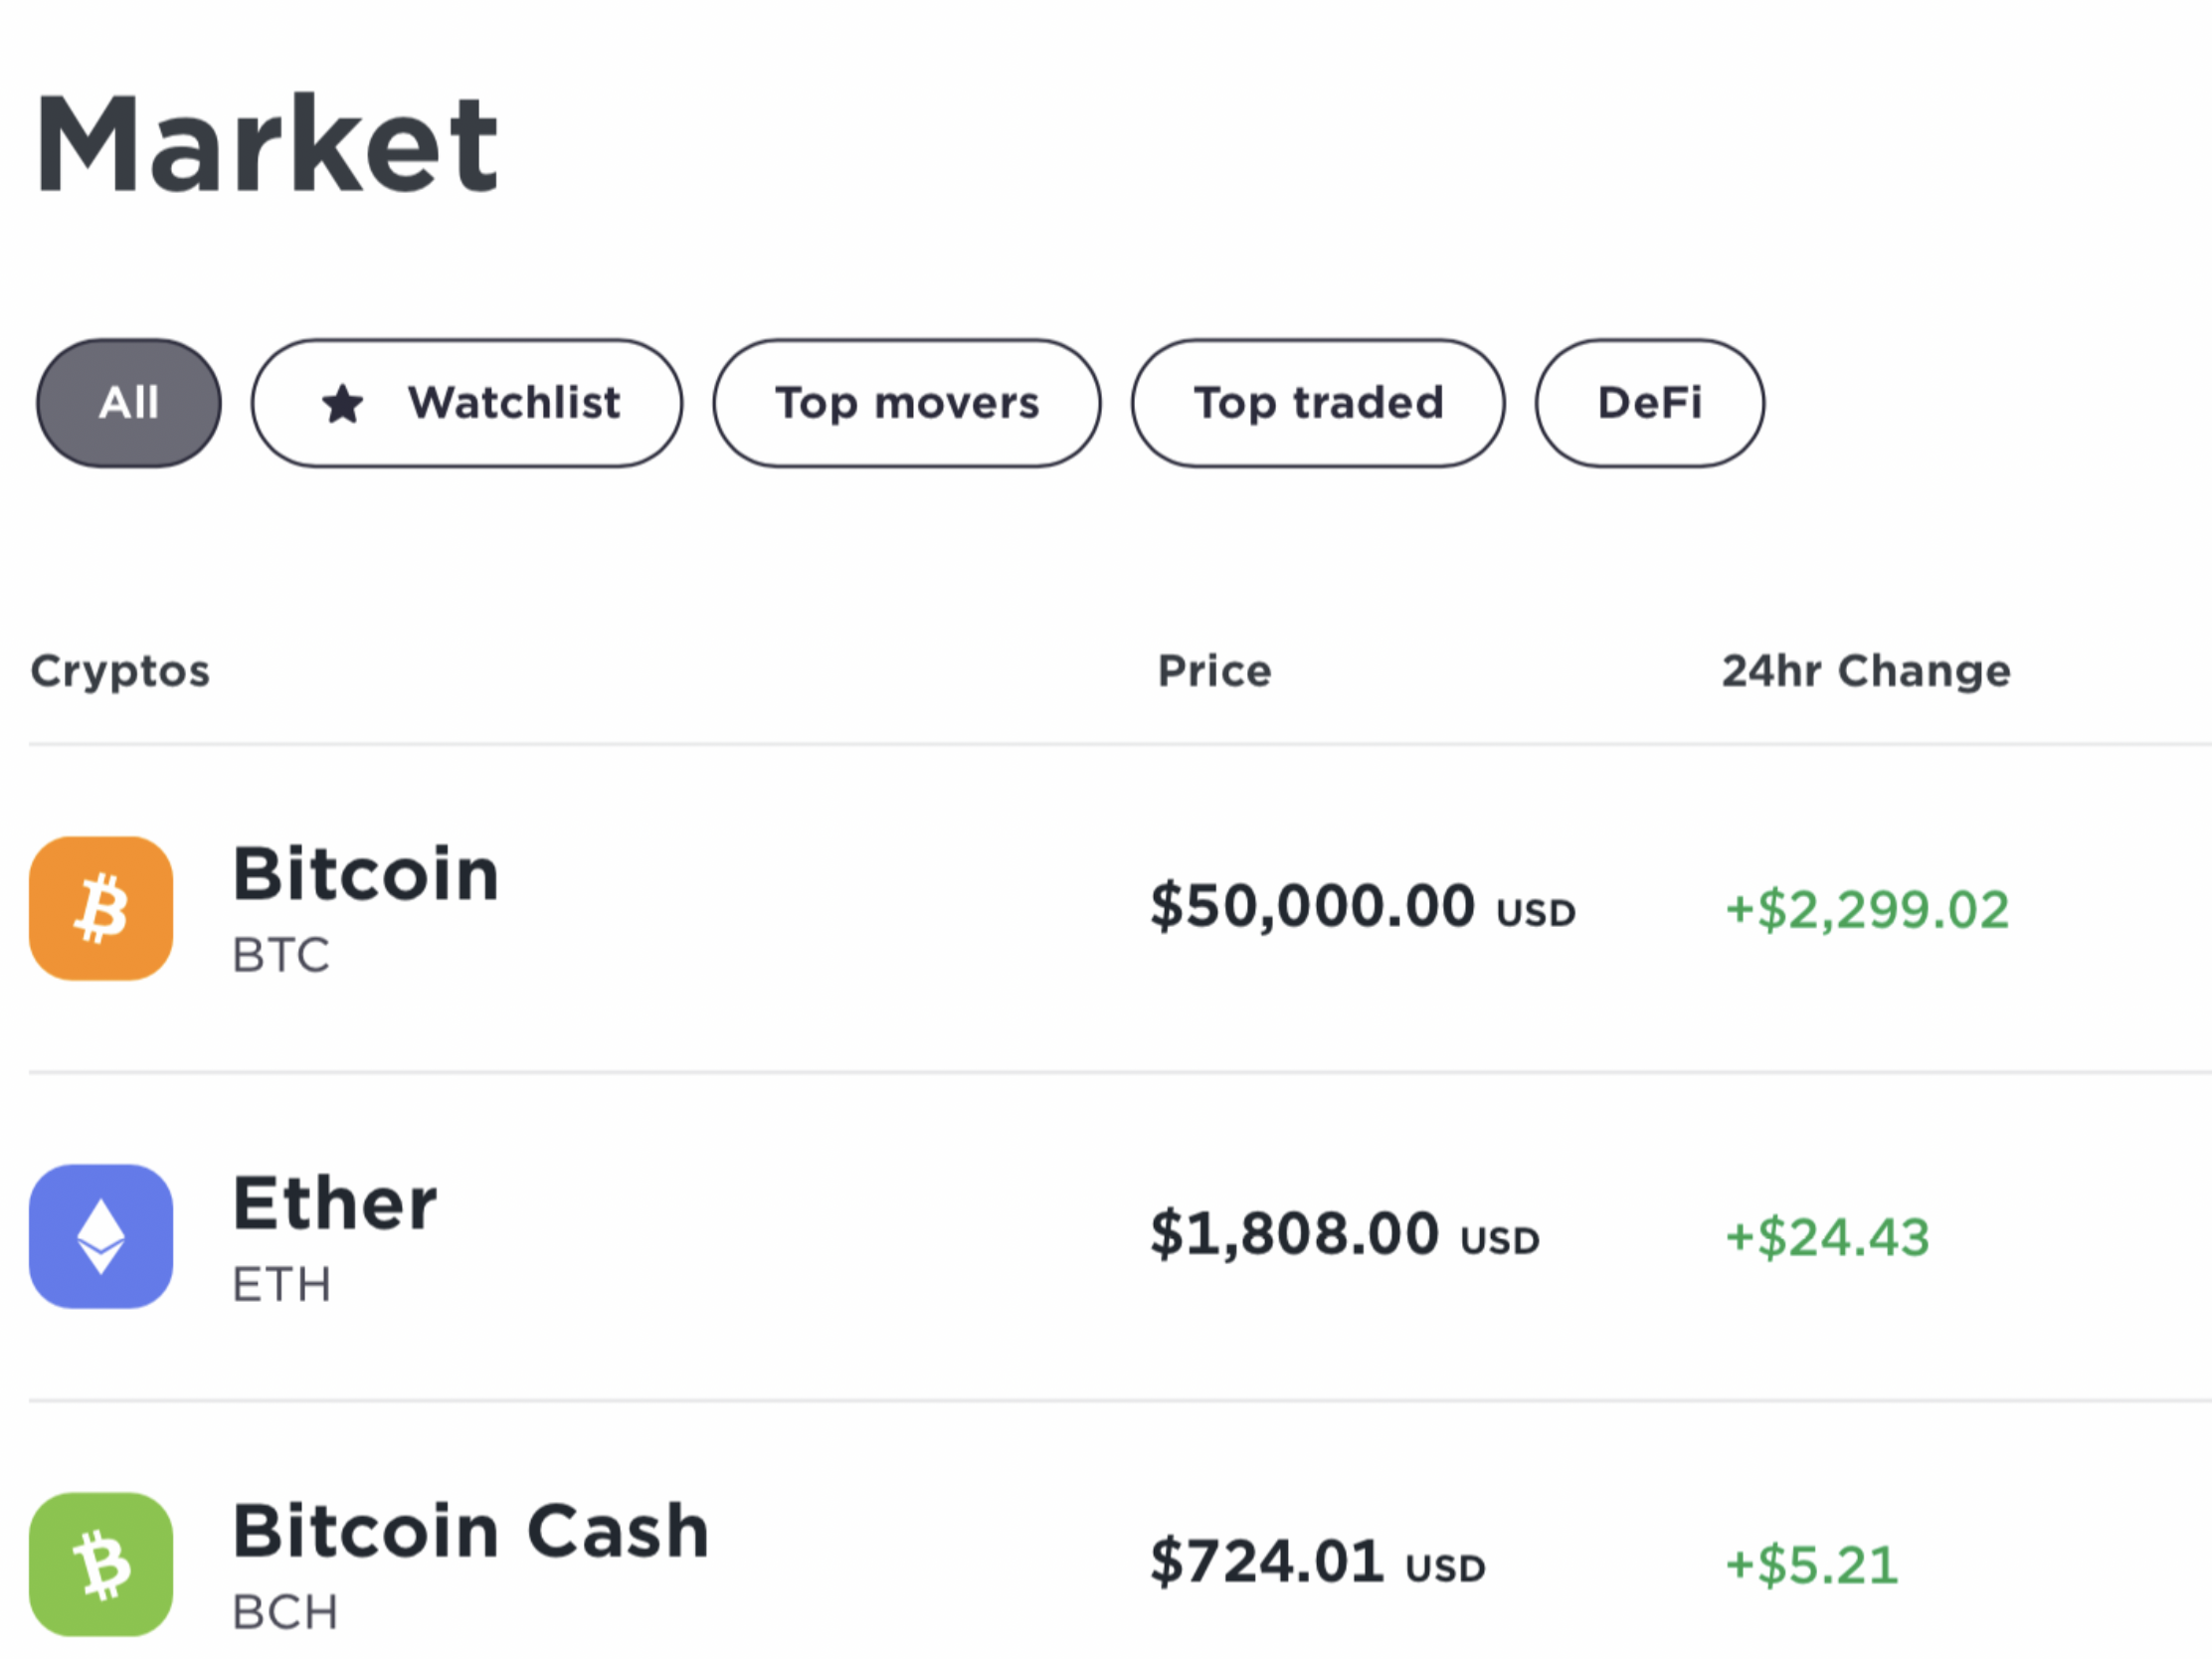Switch to the Watchlist filter
This screenshot has height=1659, width=2212.
tap(467, 403)
